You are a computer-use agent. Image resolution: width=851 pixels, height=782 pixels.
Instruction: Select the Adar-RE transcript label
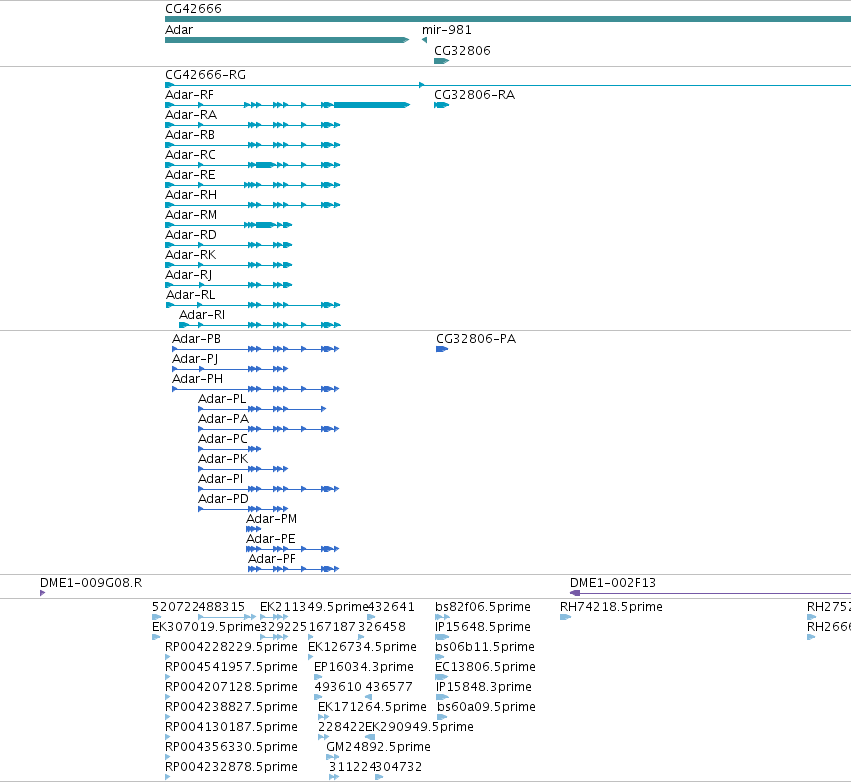coord(190,175)
